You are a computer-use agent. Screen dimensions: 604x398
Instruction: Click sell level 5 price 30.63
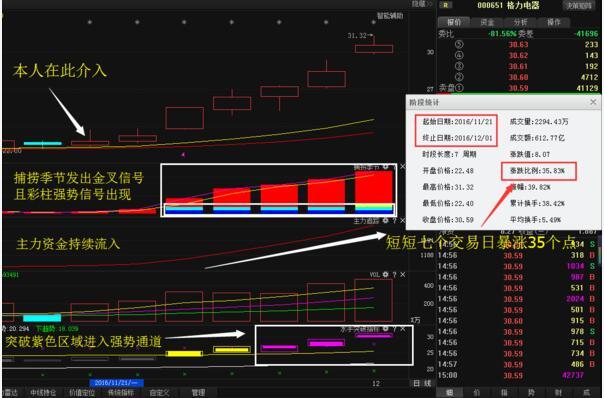[x=518, y=45]
